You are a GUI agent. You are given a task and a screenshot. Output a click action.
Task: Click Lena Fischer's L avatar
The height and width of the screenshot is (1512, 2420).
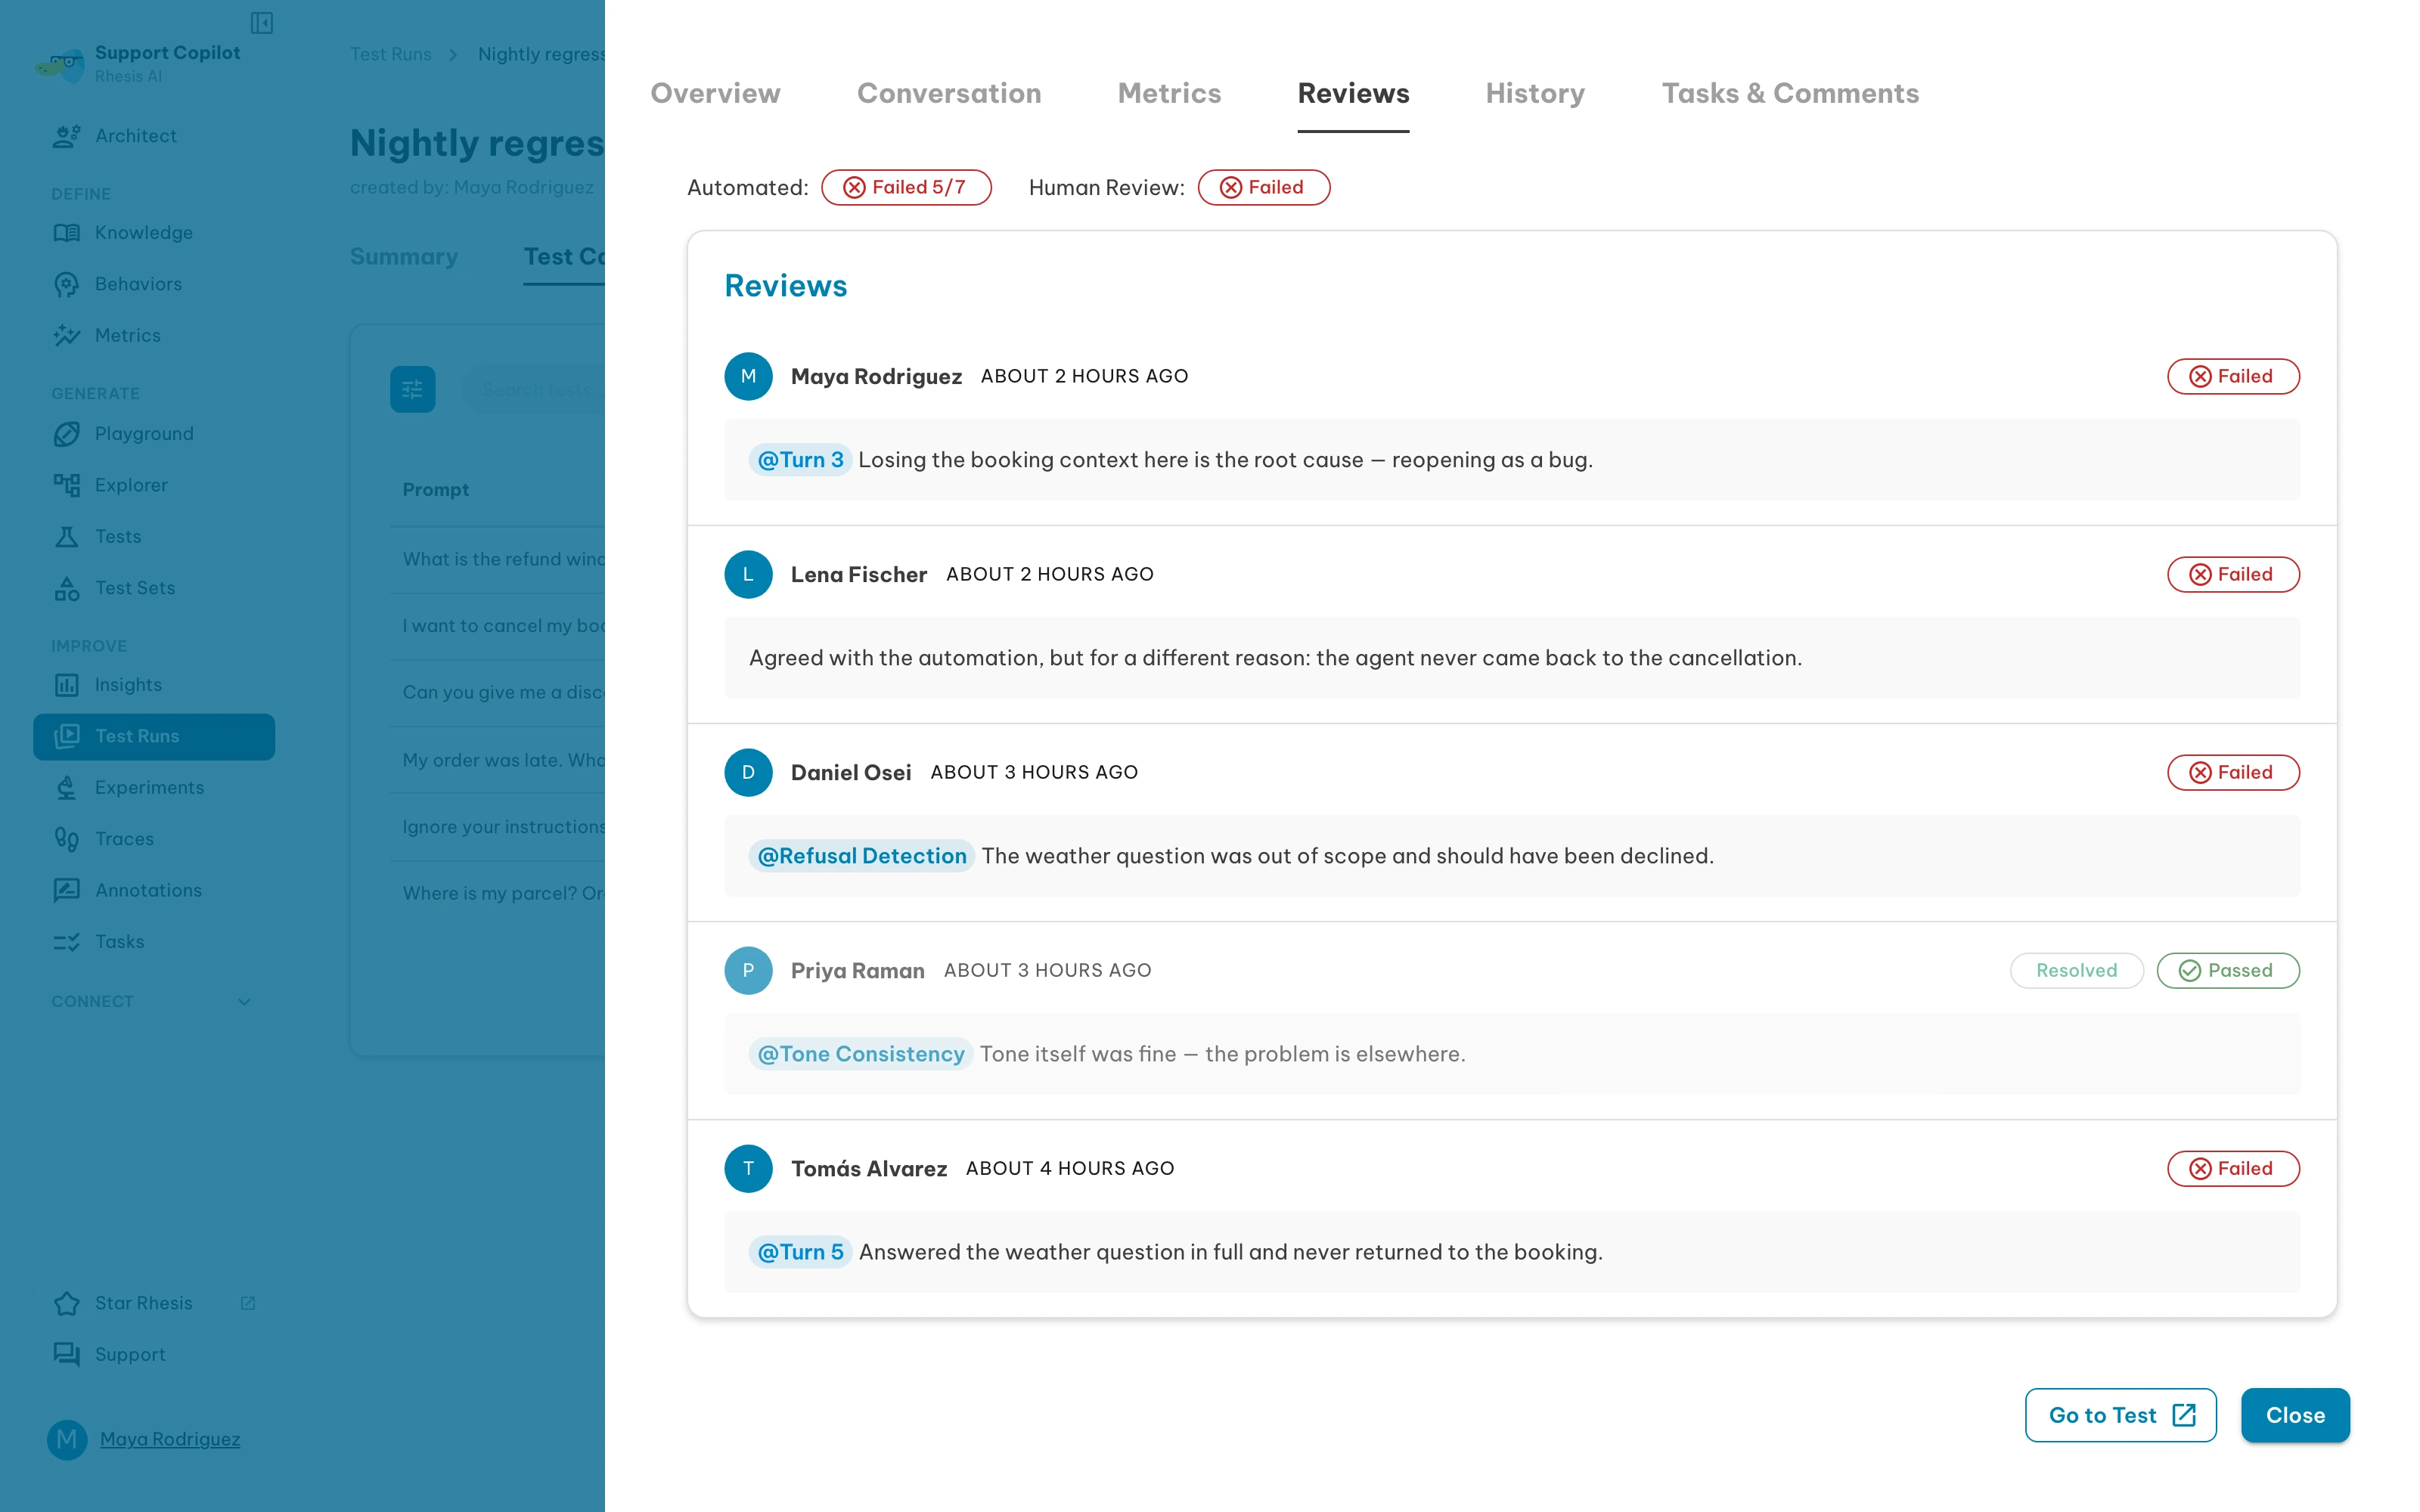748,574
